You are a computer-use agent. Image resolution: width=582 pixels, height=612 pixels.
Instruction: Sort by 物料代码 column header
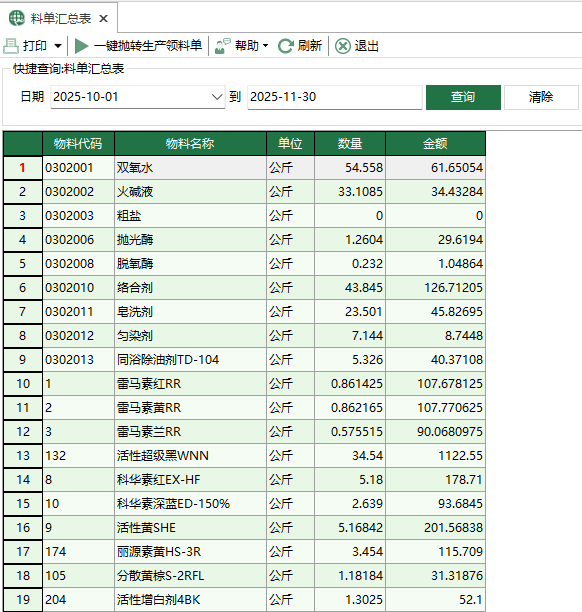(x=78, y=144)
